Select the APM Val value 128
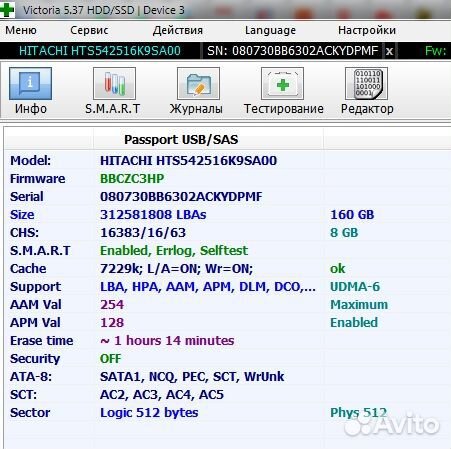451x449 pixels. coord(112,323)
